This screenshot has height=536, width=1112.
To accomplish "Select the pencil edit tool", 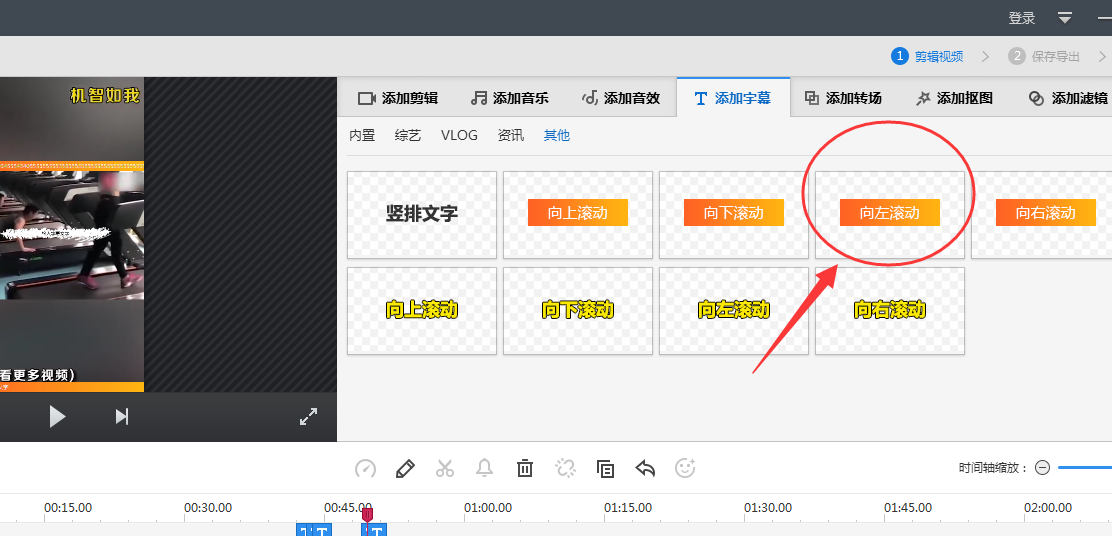I will point(405,468).
